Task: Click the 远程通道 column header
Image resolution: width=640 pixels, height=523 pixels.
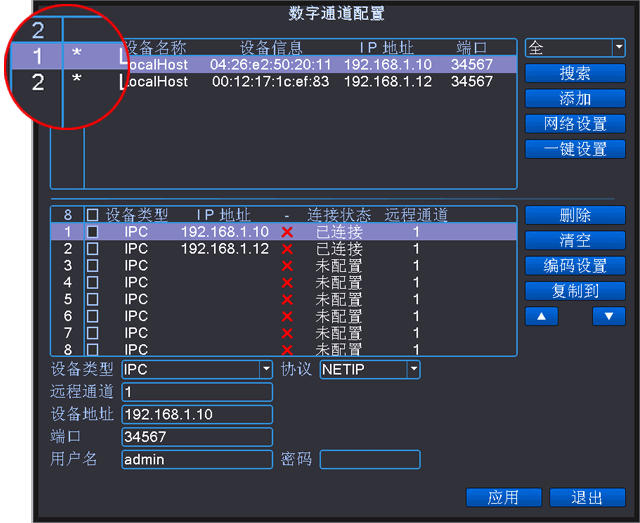Action: click(x=416, y=215)
